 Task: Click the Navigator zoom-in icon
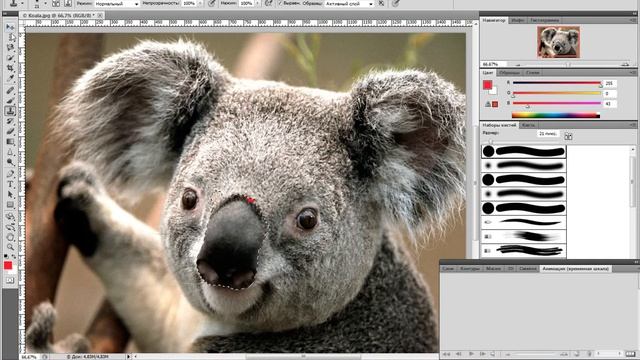coord(625,64)
